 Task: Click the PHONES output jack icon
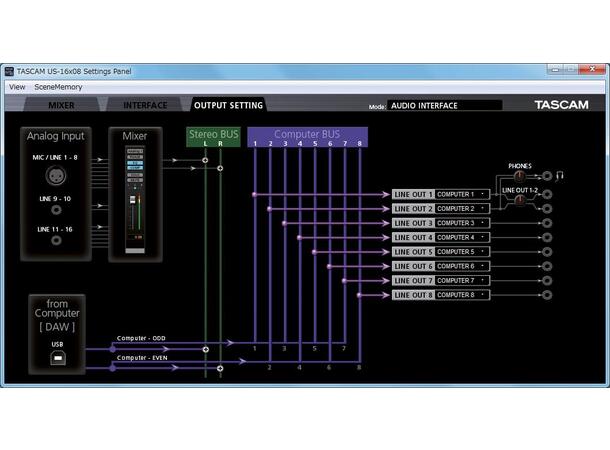(x=547, y=176)
